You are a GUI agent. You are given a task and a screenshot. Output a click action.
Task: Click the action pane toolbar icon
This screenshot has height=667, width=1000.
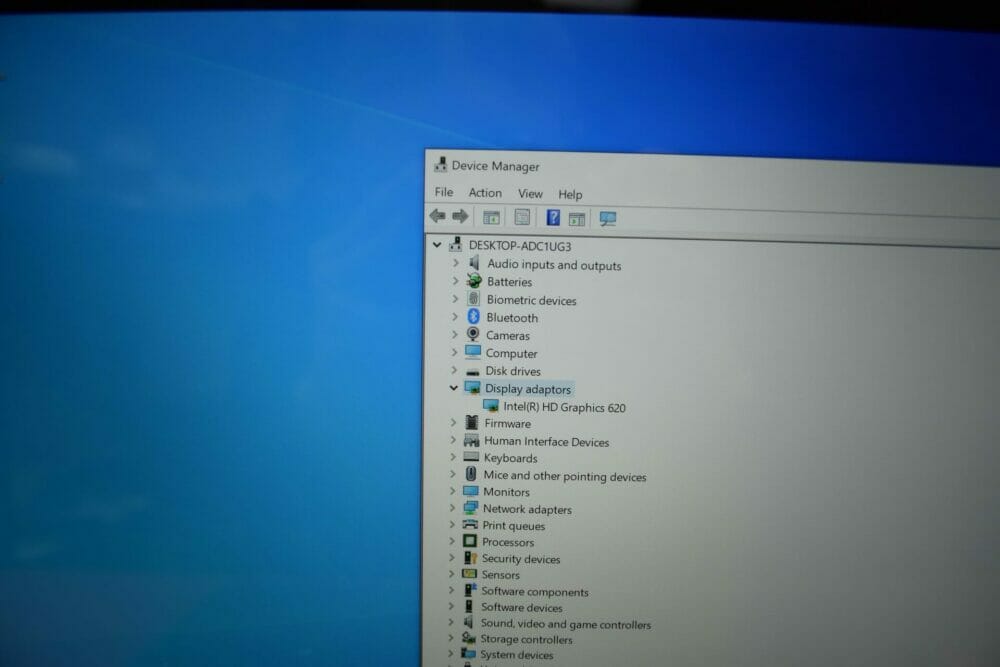click(x=577, y=219)
